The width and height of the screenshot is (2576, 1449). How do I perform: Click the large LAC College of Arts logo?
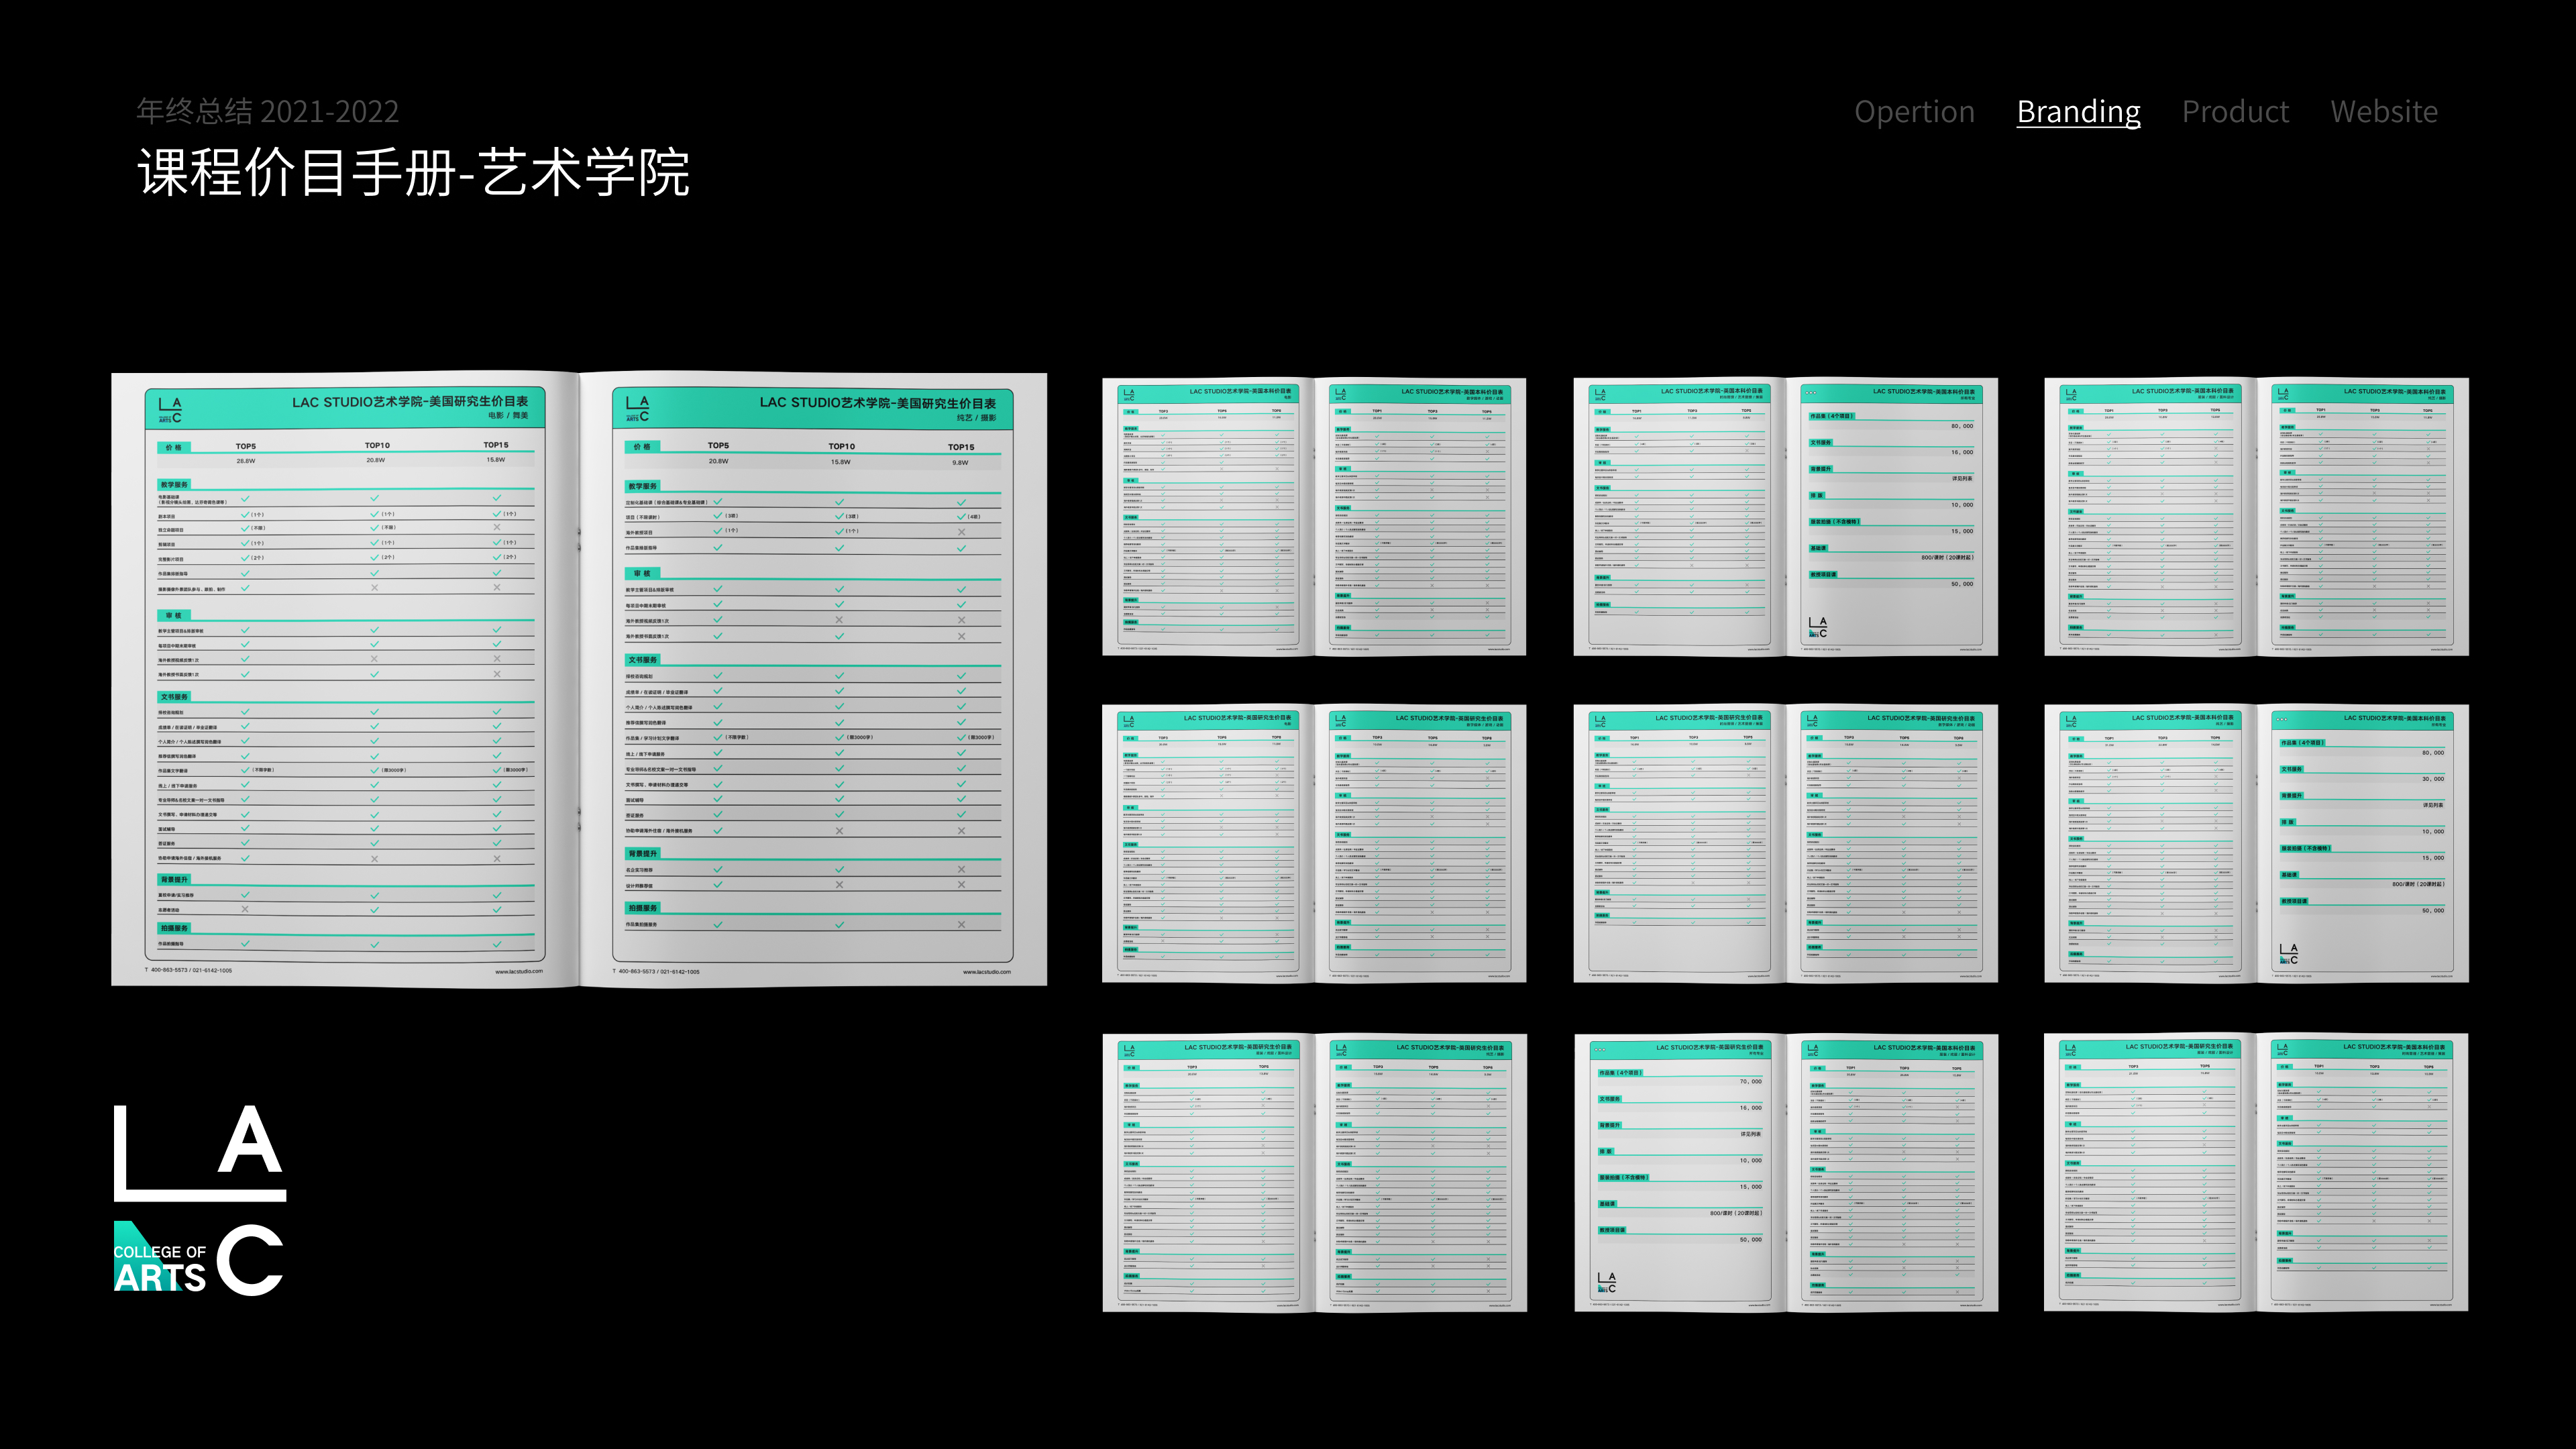pyautogui.click(x=199, y=1200)
